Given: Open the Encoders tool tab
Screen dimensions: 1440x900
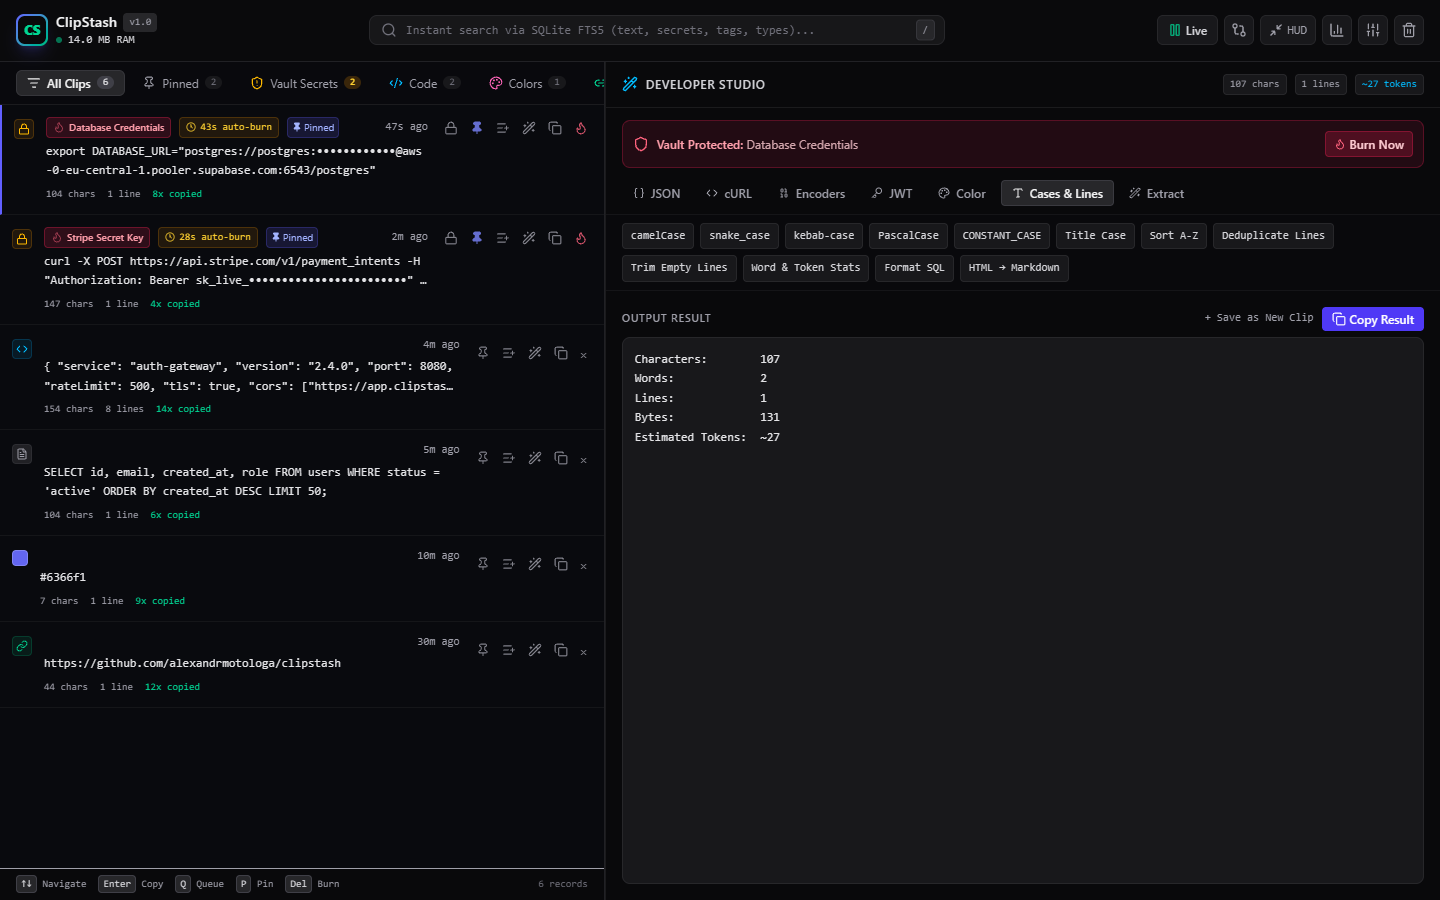Looking at the screenshot, I should [x=812, y=194].
